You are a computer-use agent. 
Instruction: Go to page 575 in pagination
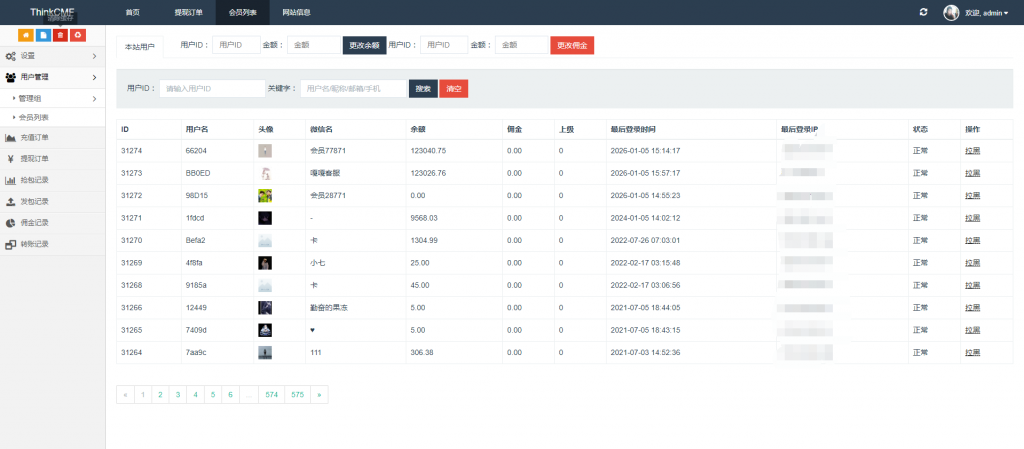(297, 395)
